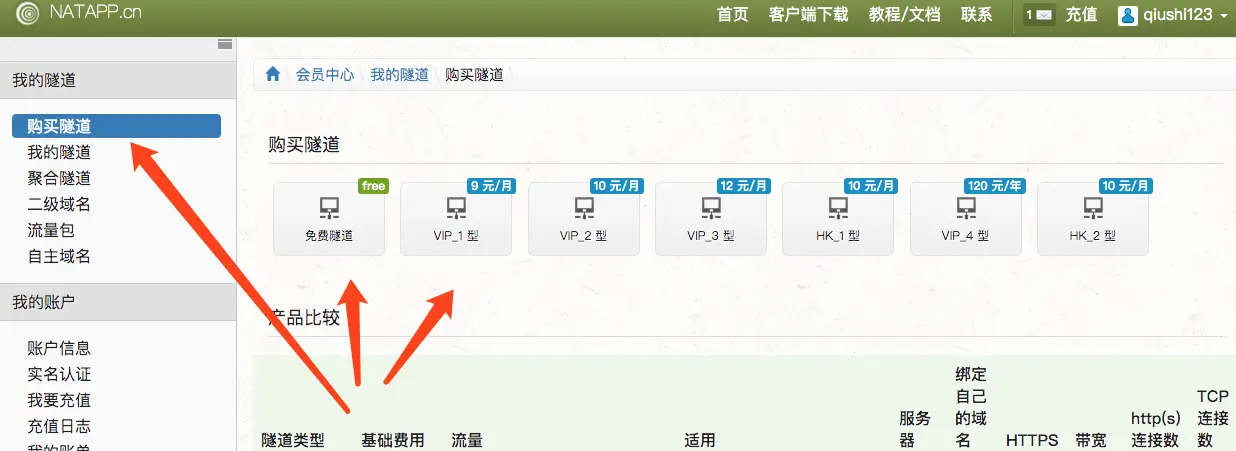Viewport: 1236px width, 451px height.
Task: Open 账户信息 in the sidebar
Action: 59,348
